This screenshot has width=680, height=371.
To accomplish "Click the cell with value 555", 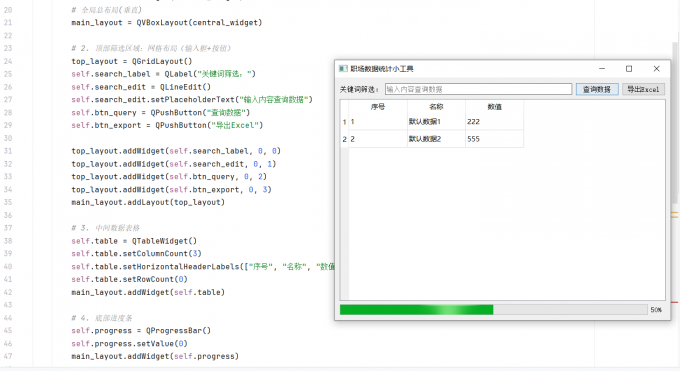I will 494,139.
